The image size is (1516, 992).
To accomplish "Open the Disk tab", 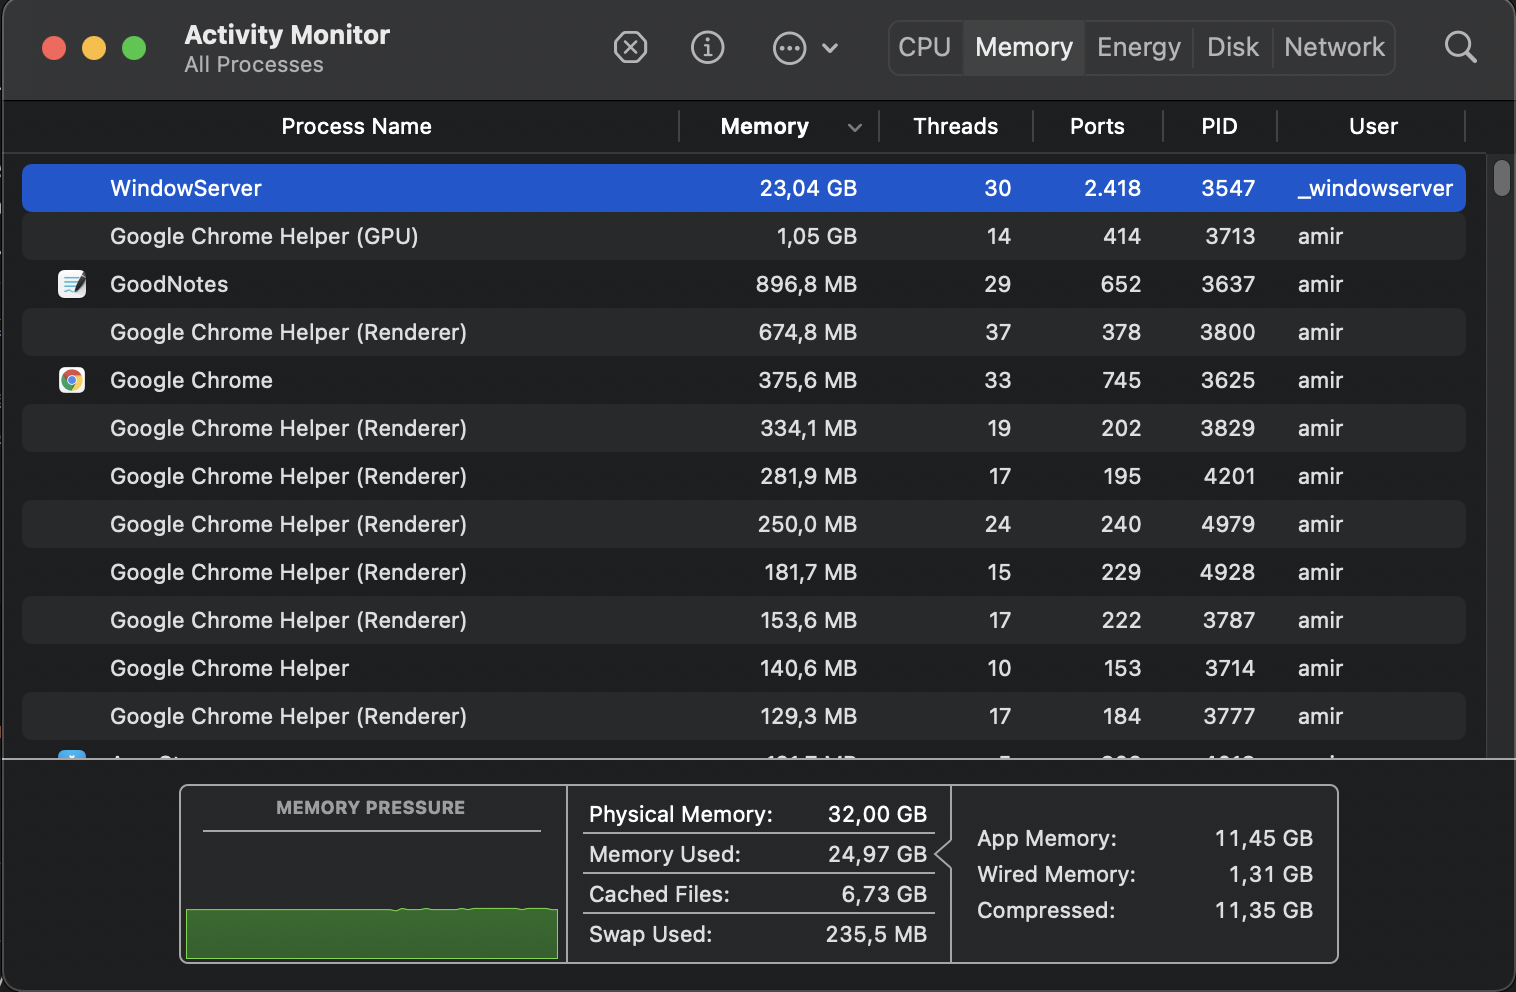I will 1232,47.
